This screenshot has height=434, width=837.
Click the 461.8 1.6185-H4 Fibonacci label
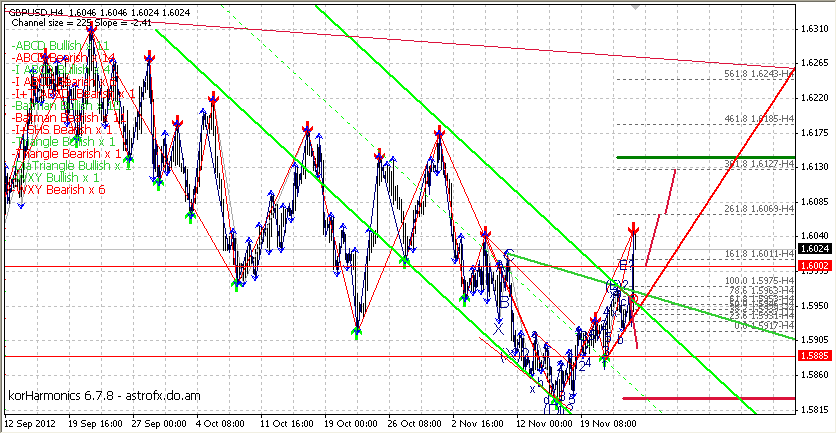click(x=759, y=119)
